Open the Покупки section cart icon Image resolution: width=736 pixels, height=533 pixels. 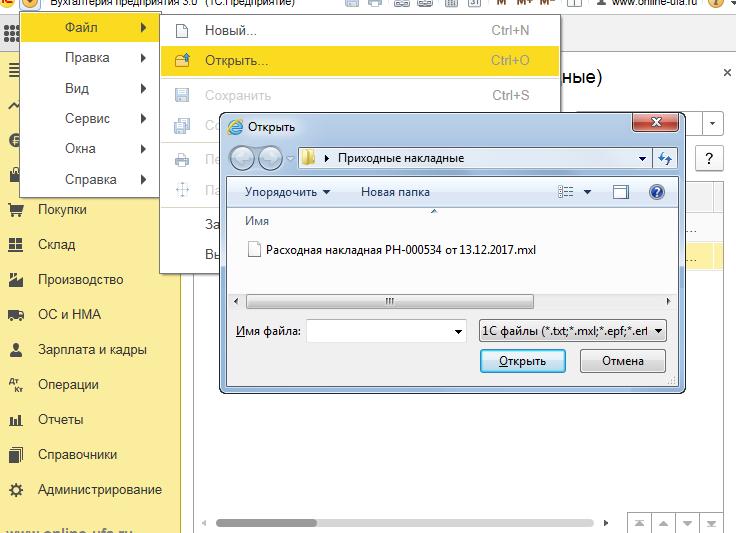click(15, 210)
